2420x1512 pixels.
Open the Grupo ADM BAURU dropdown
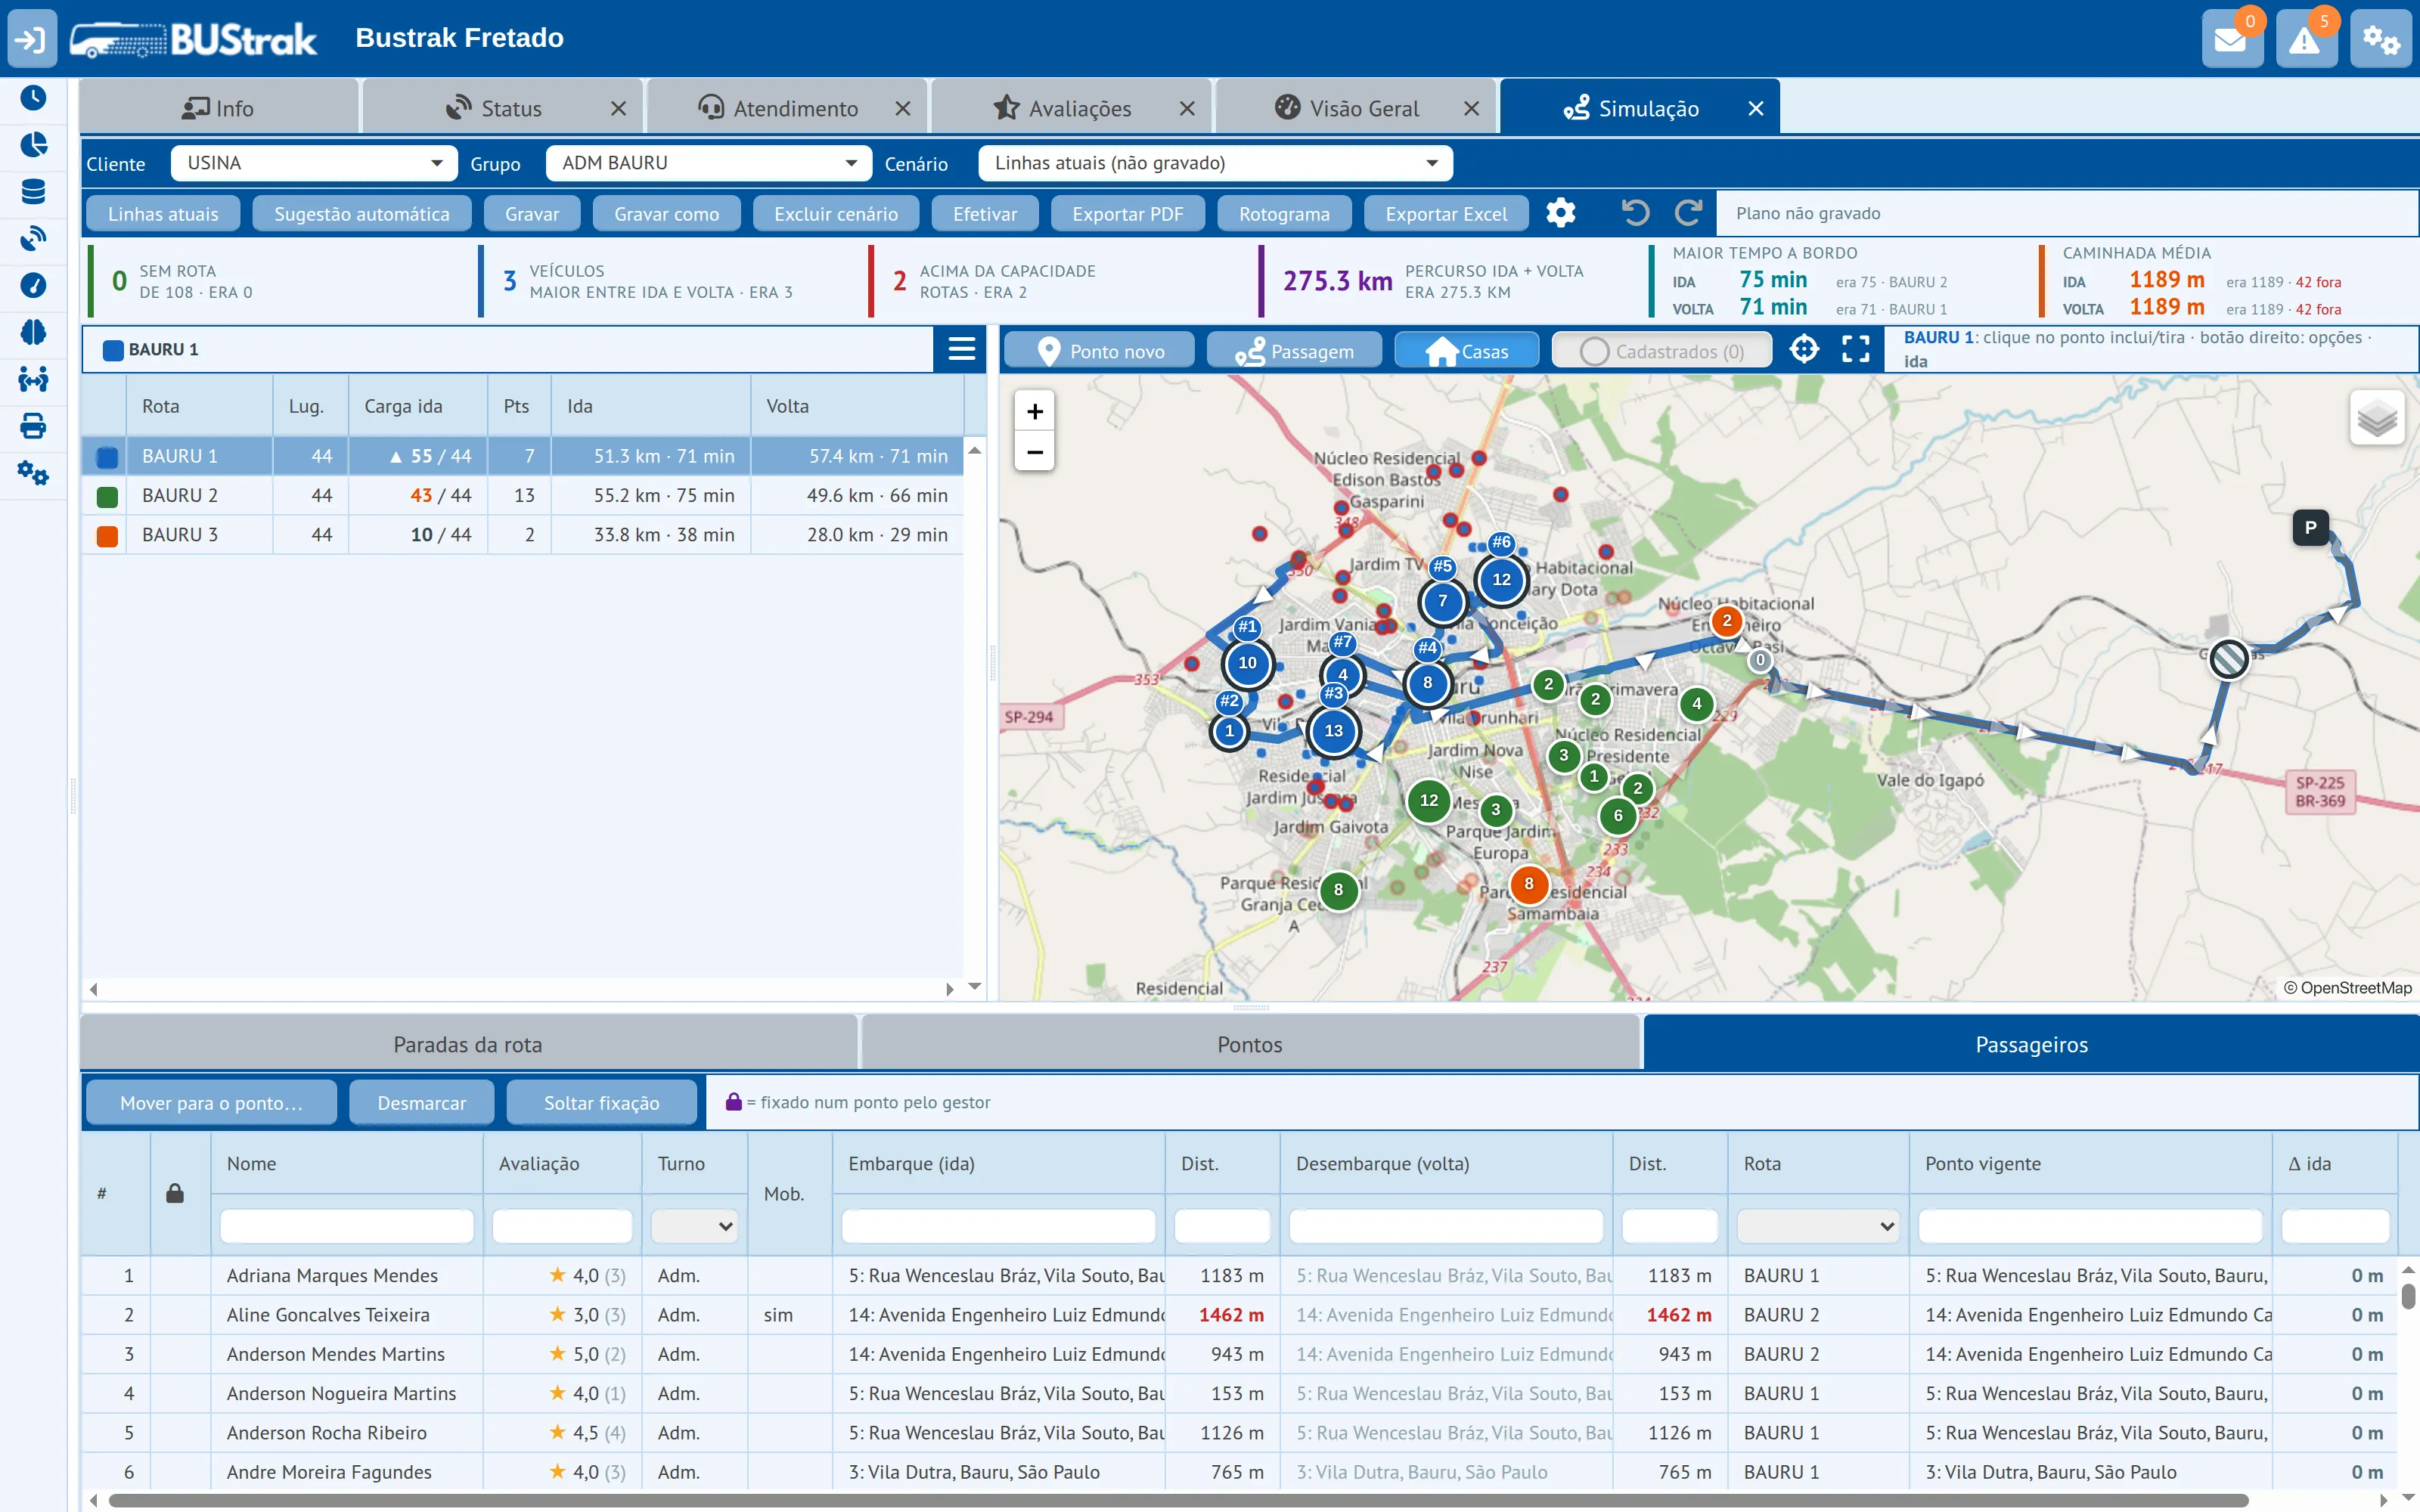coord(709,163)
